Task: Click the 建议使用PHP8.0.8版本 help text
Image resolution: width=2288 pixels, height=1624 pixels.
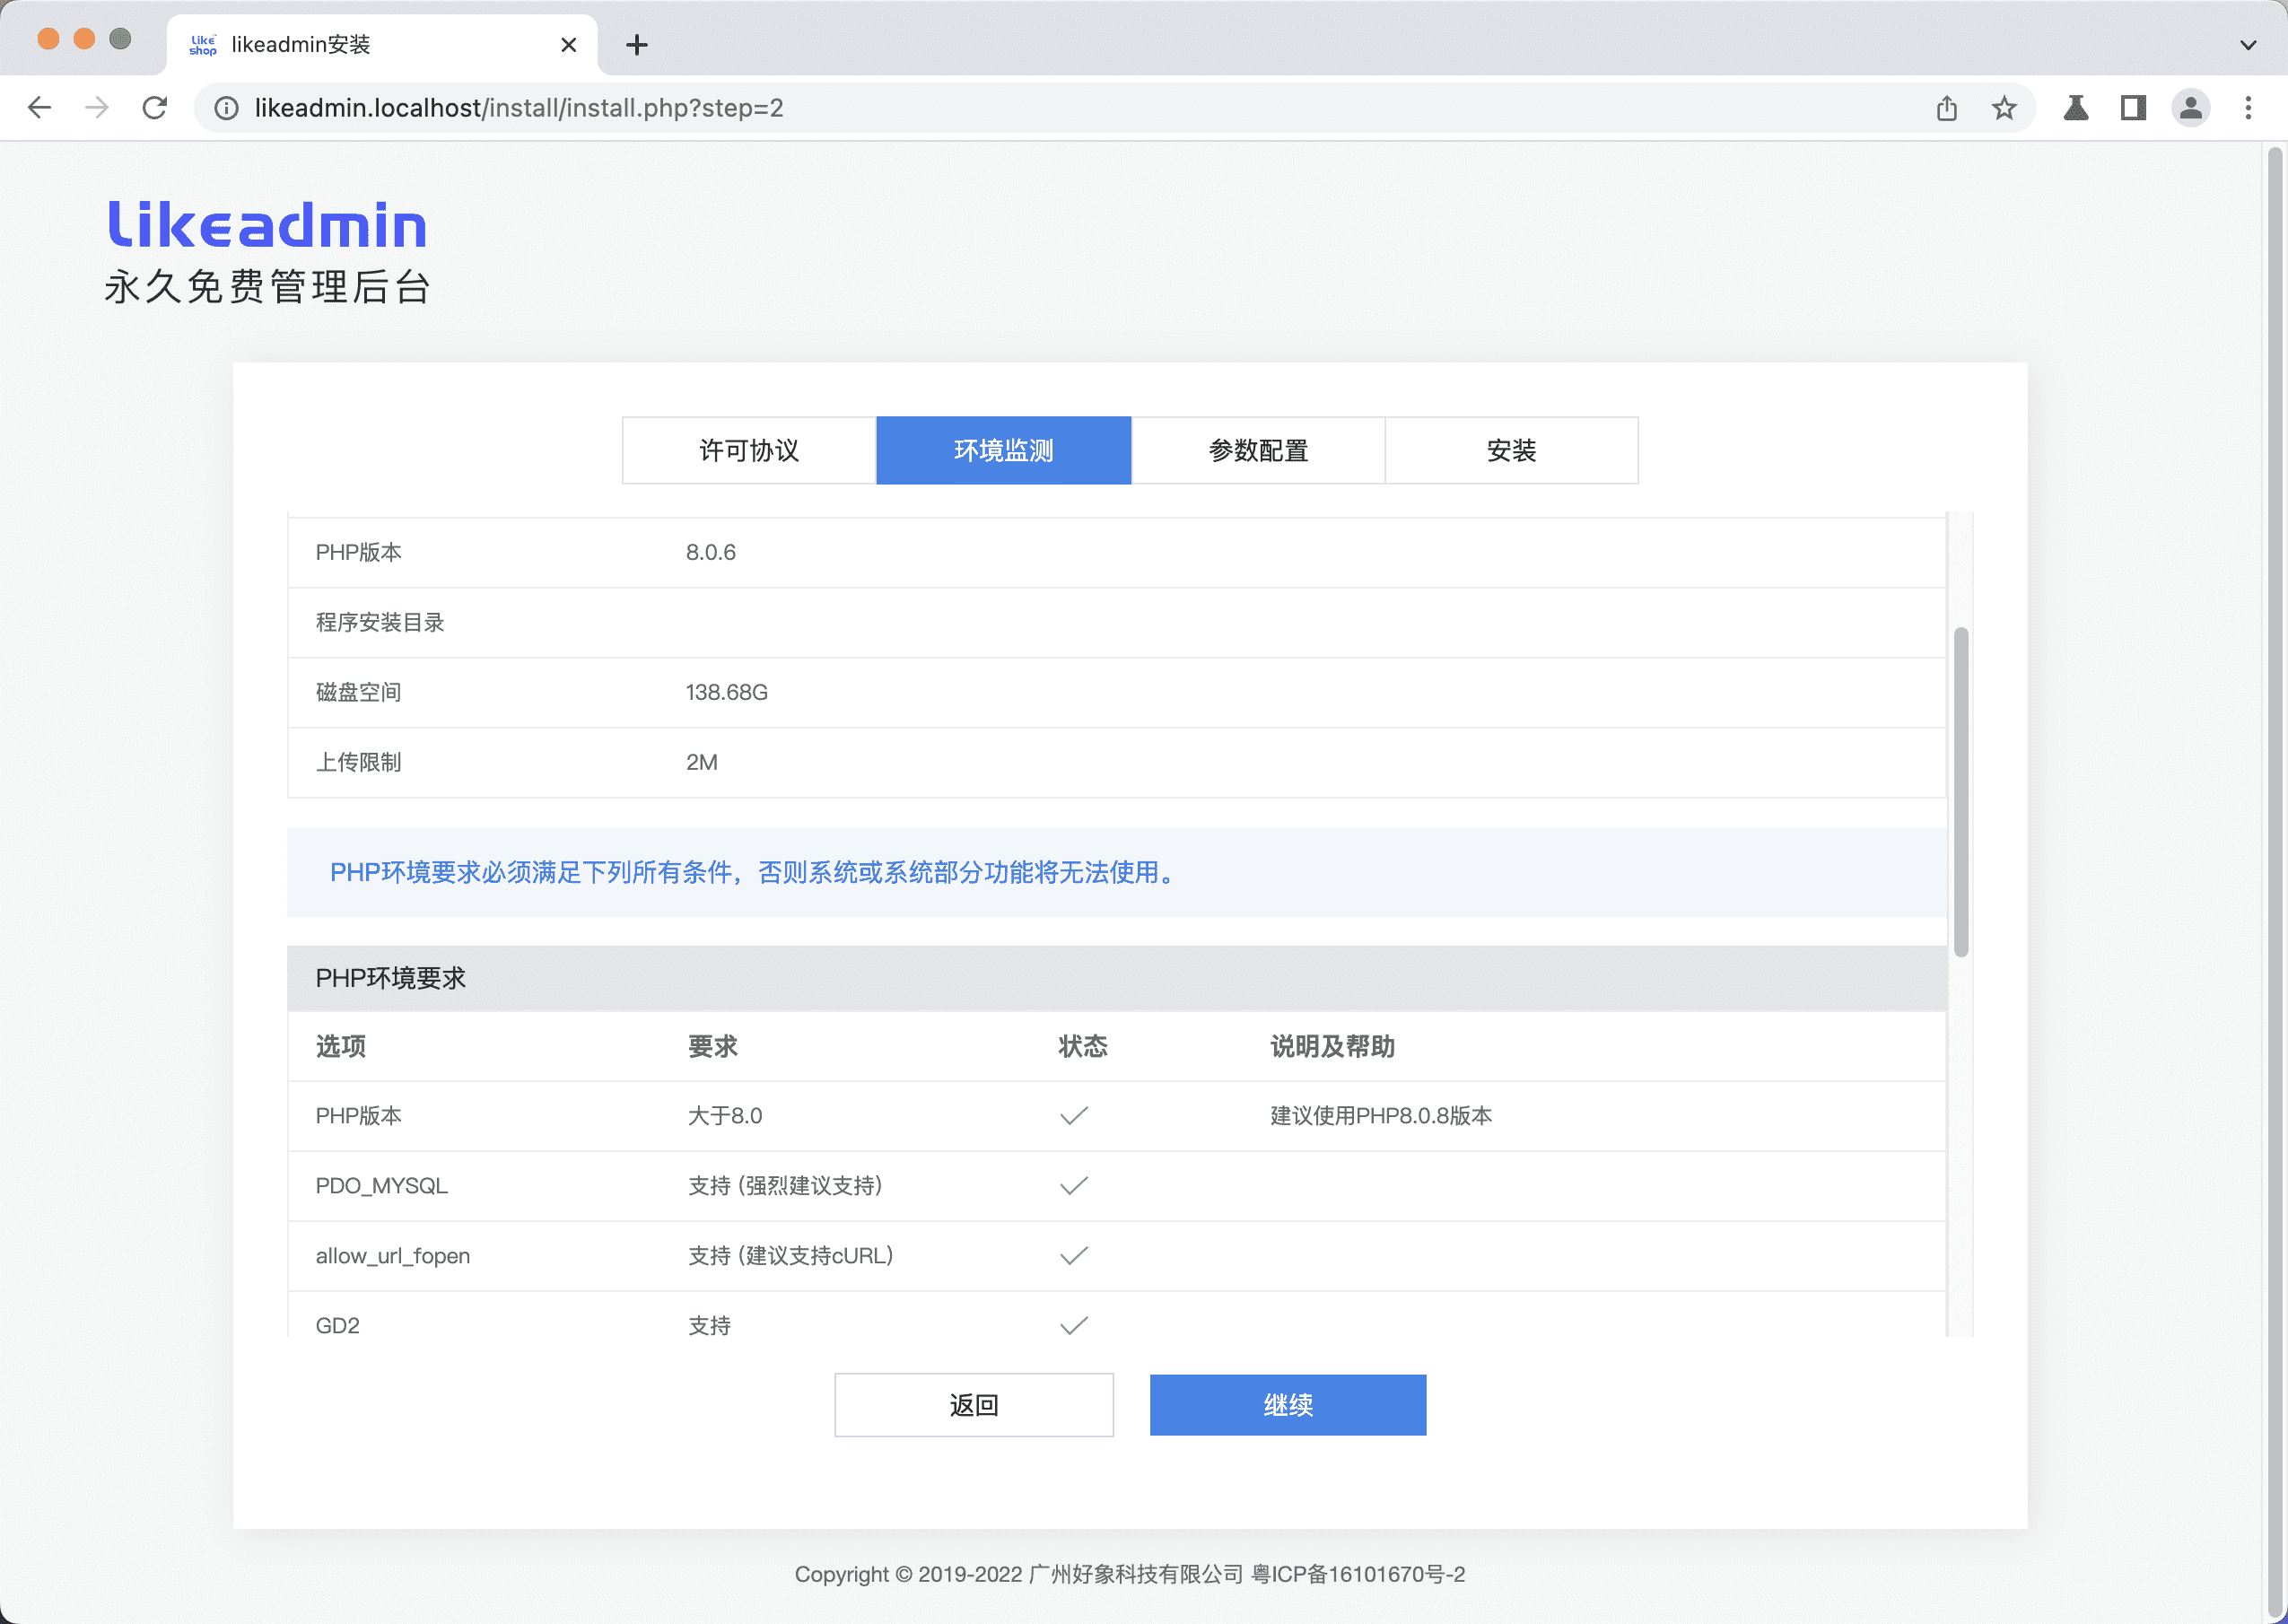Action: pos(1381,1116)
